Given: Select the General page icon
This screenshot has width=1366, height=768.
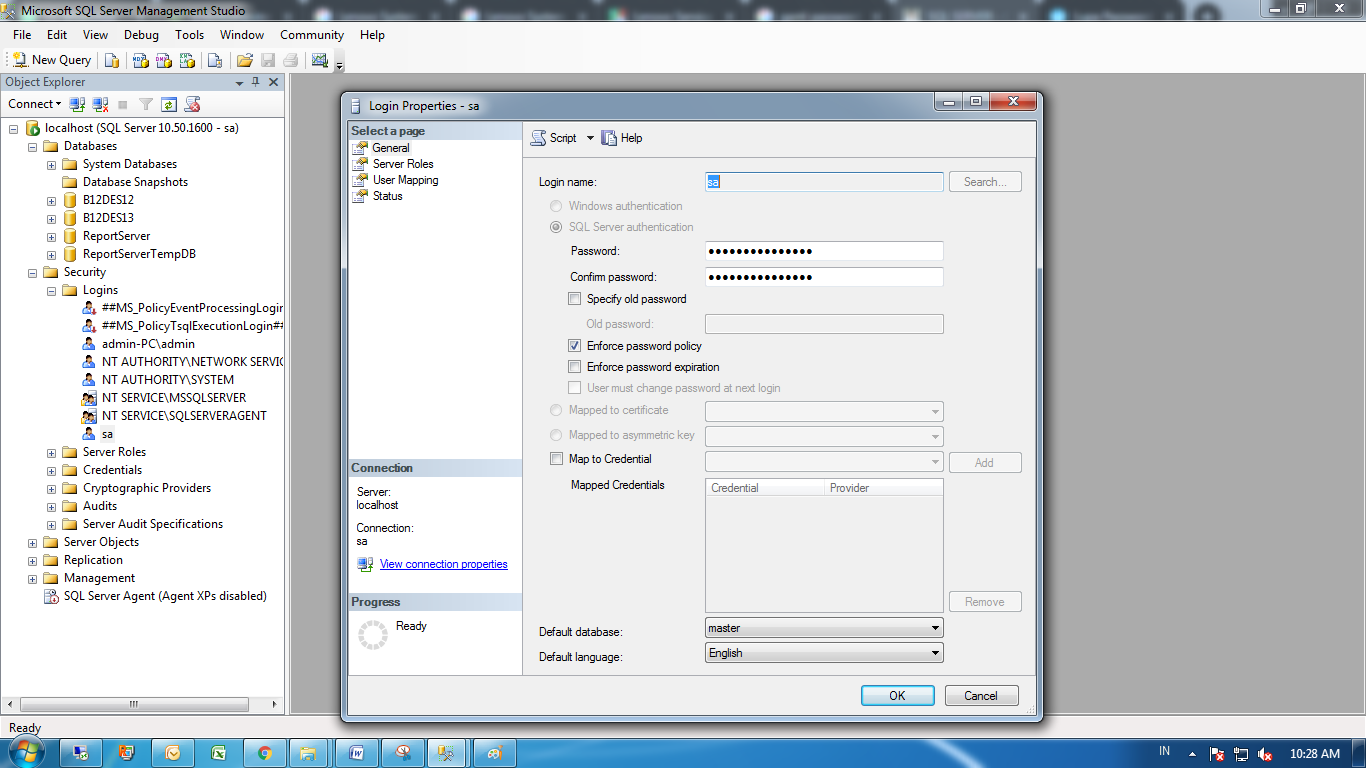Looking at the screenshot, I should tap(361, 148).
